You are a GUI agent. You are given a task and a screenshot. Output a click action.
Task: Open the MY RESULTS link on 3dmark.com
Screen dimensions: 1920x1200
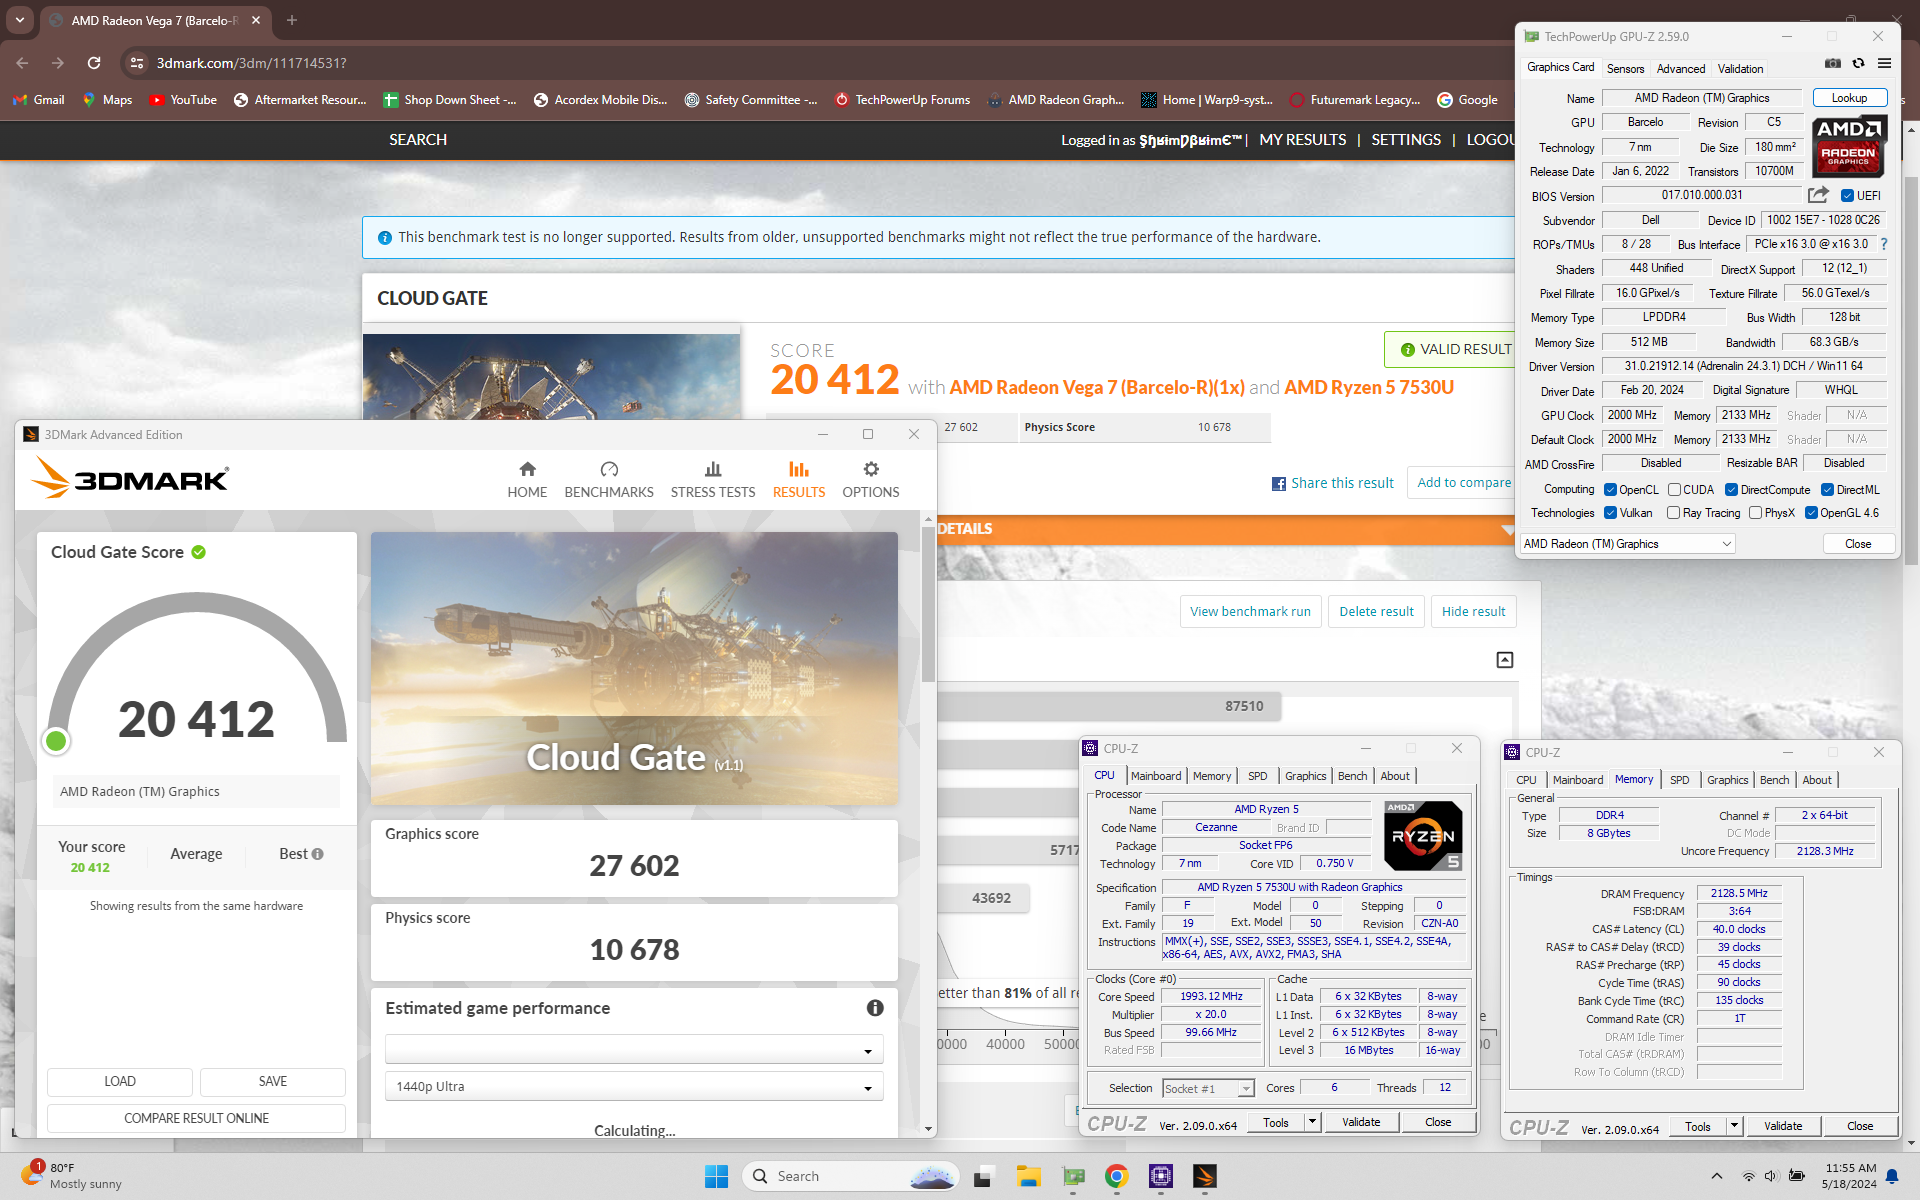[x=1302, y=140]
